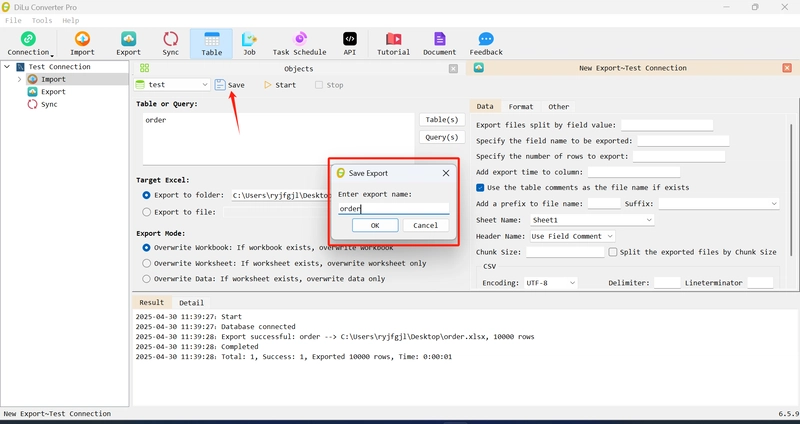Viewport: 800px width, 424px height.
Task: Select Overwrite Data export mode
Action: tap(146, 279)
